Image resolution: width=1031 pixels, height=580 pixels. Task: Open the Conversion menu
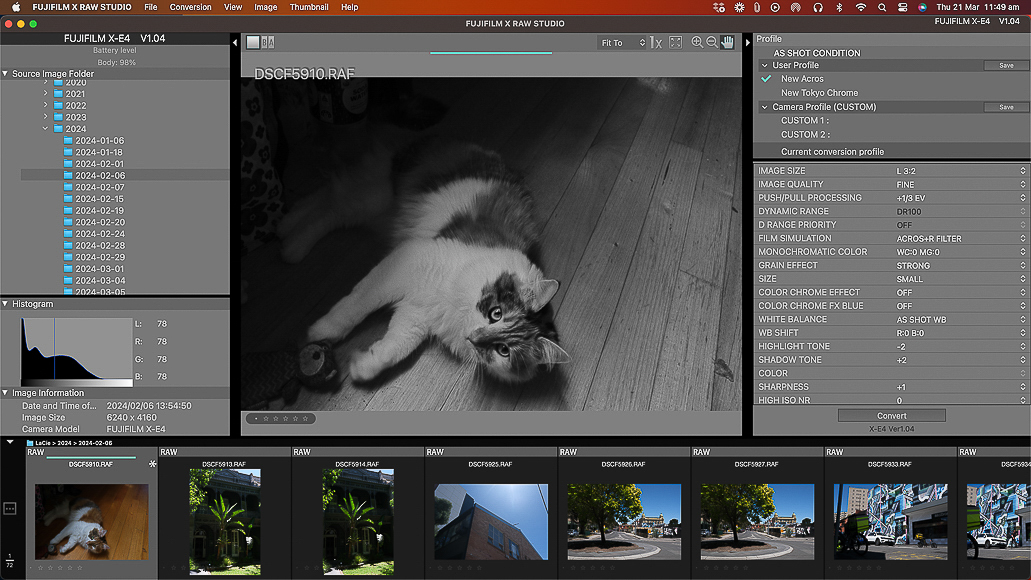pos(191,7)
